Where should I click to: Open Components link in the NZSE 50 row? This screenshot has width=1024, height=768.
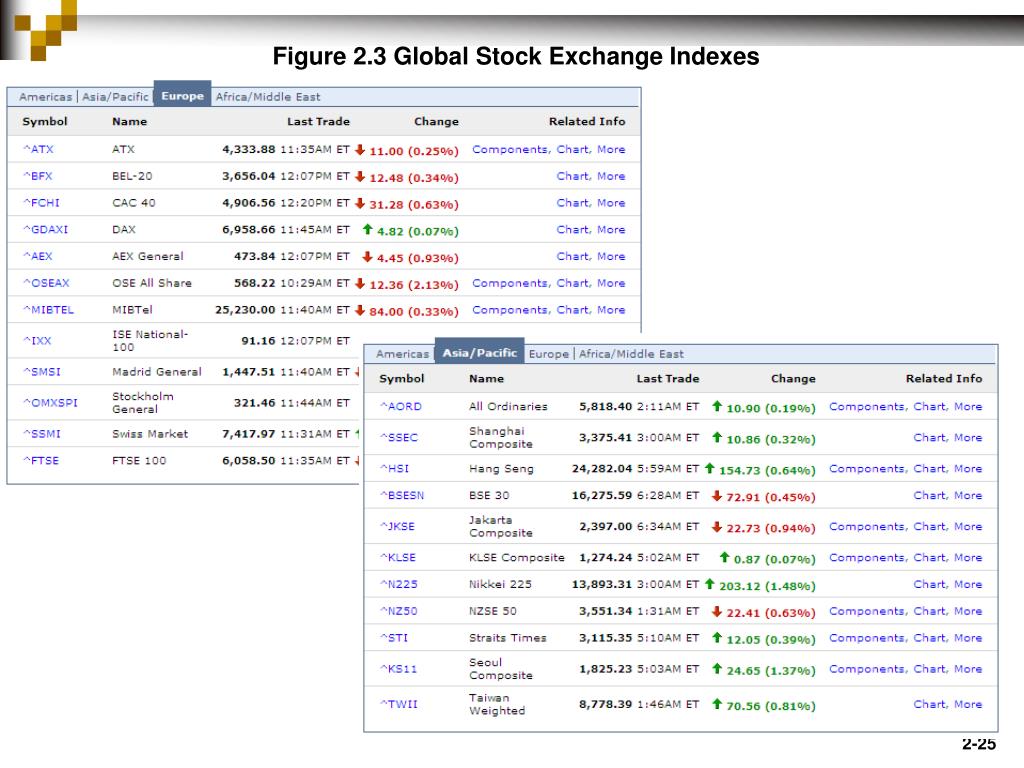[x=868, y=611]
